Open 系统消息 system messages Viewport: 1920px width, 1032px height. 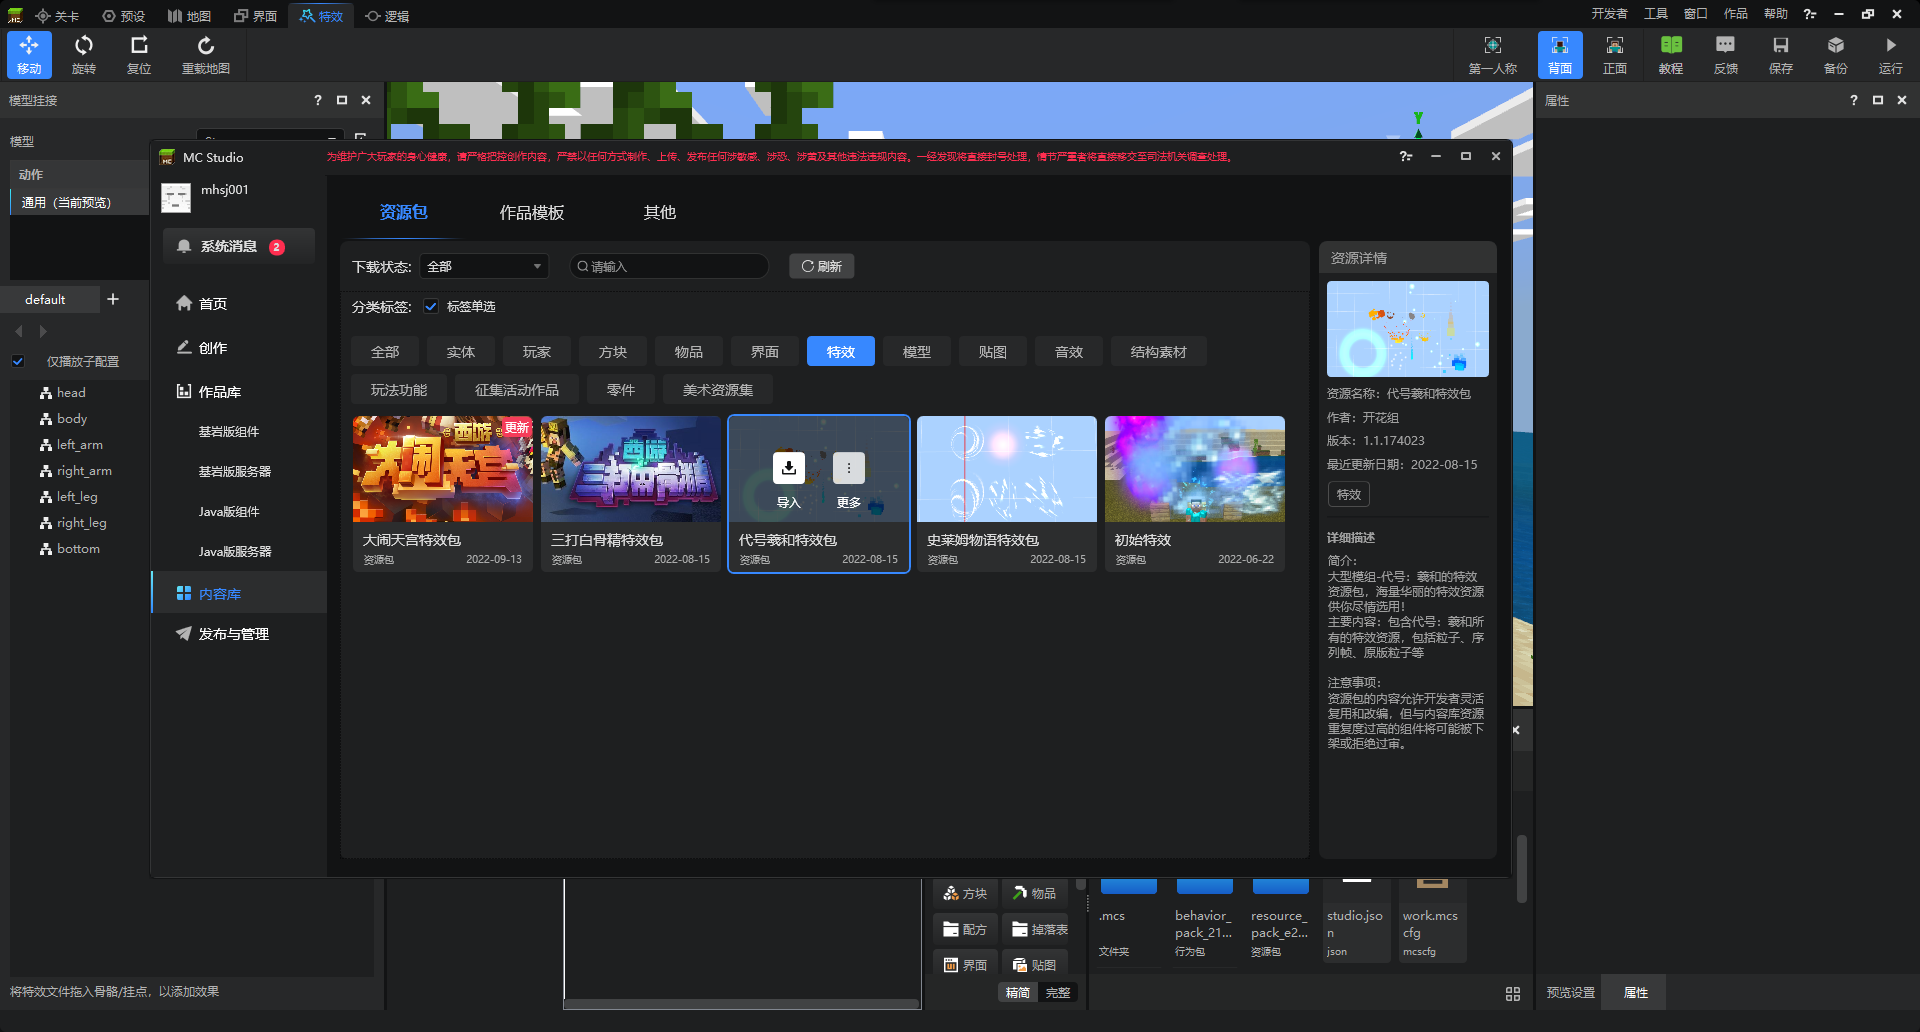(x=239, y=246)
